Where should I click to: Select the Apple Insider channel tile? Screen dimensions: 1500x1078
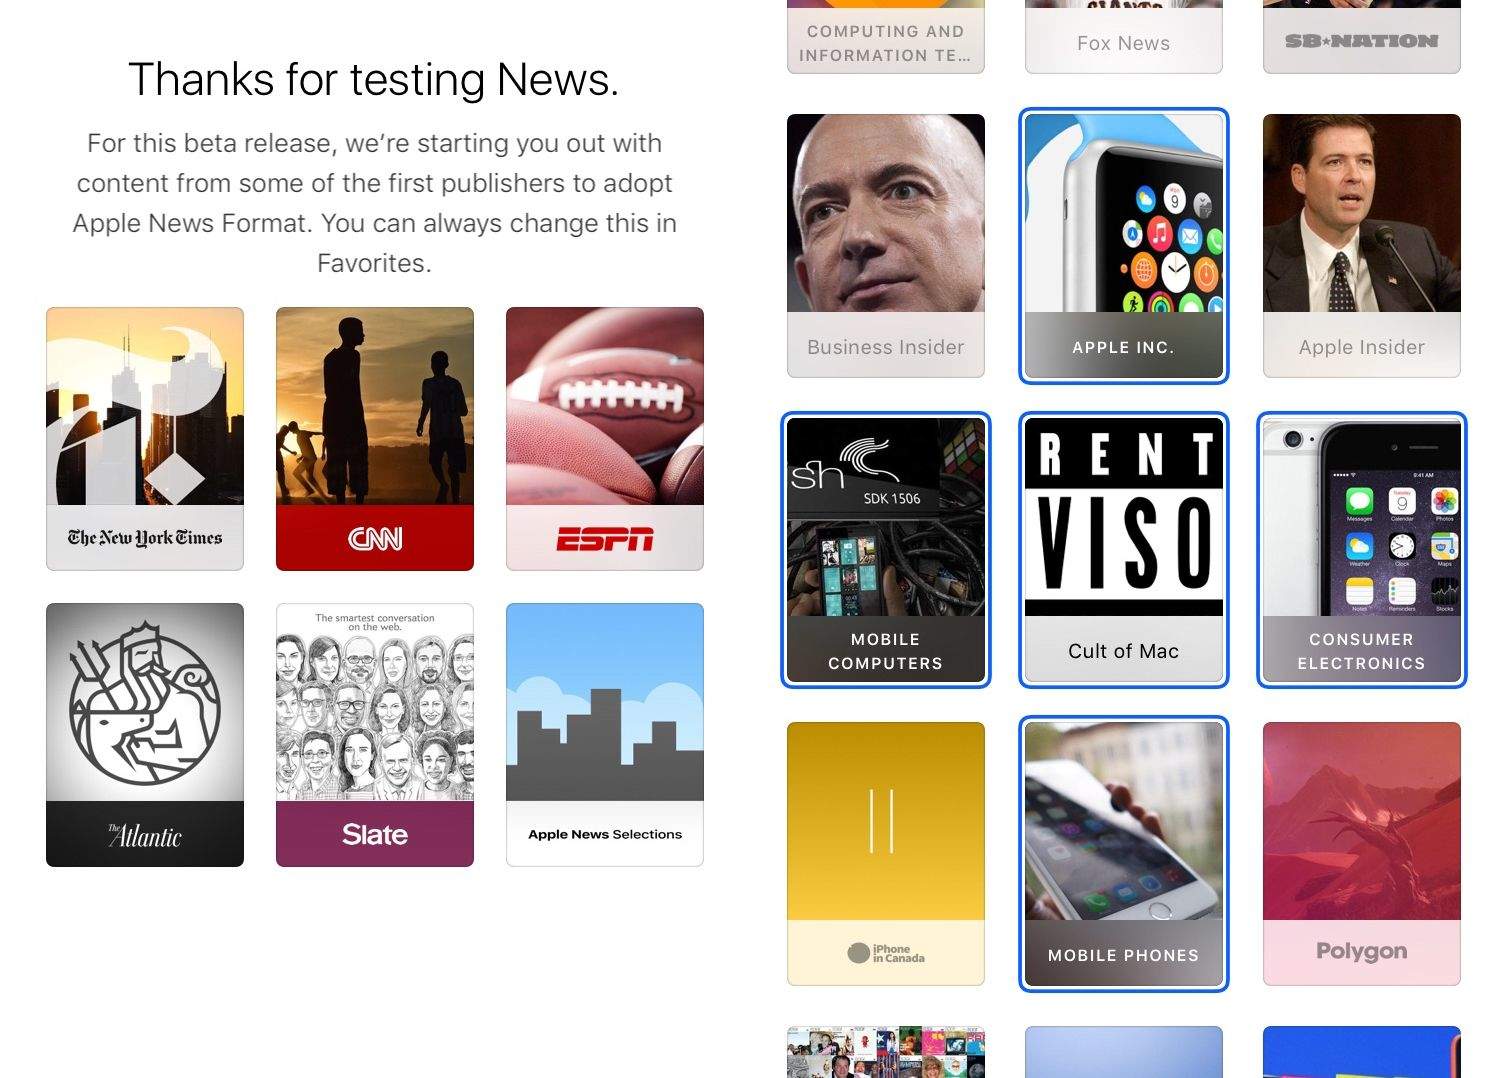point(1362,246)
